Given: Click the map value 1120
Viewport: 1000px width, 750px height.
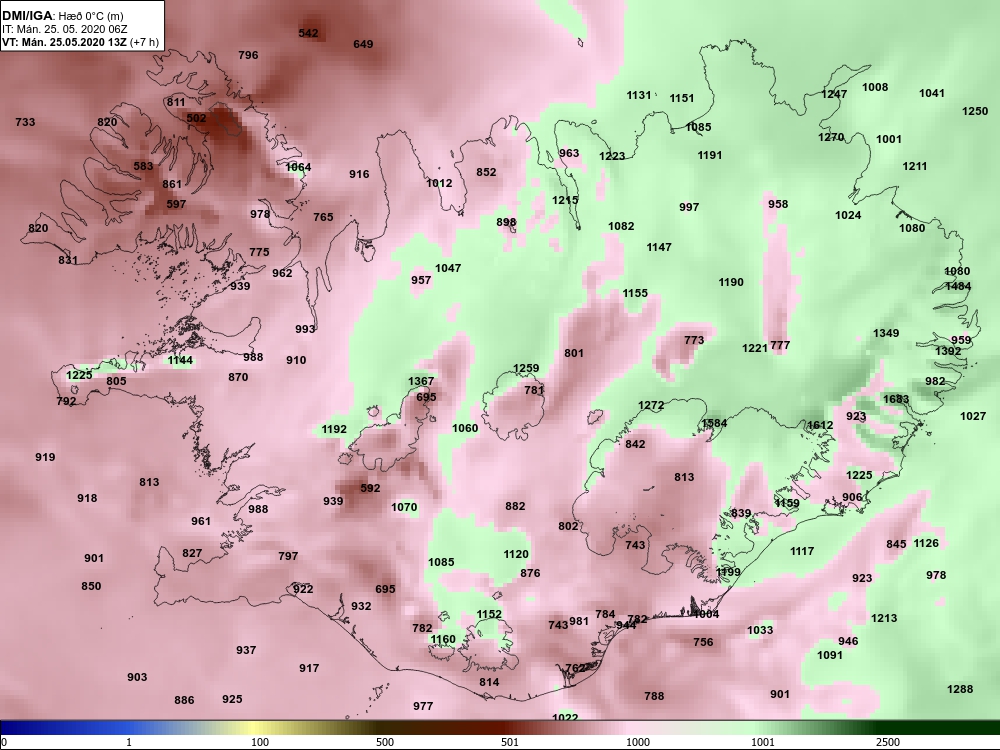Looking at the screenshot, I should point(516,554).
